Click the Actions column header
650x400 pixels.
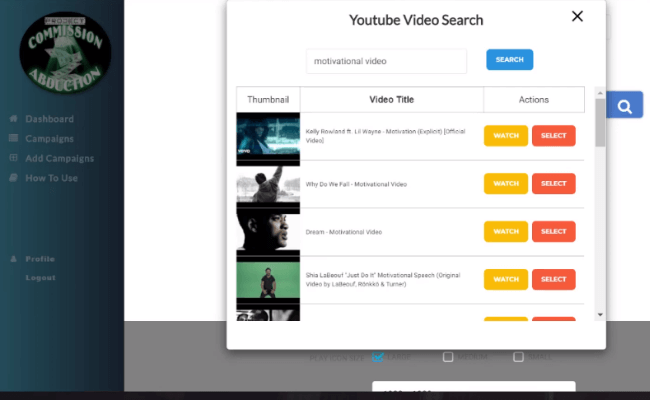534,99
